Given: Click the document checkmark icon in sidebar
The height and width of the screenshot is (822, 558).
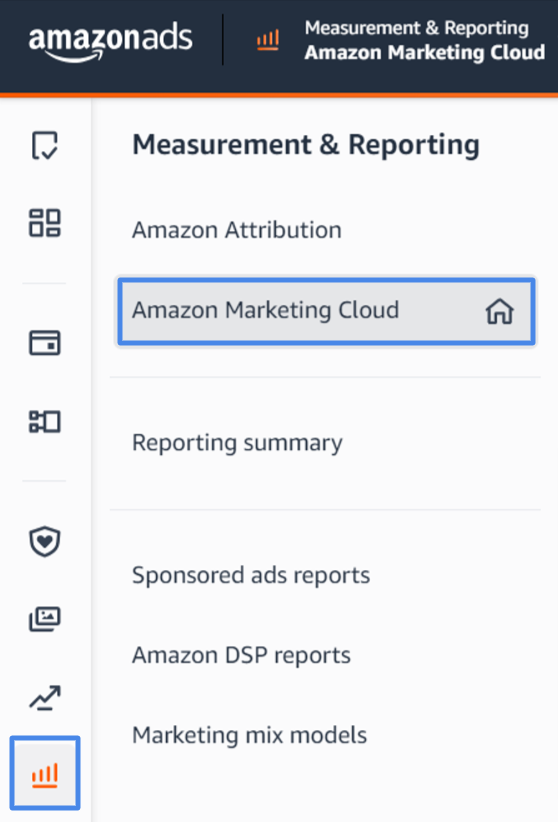Looking at the screenshot, I should (x=45, y=145).
